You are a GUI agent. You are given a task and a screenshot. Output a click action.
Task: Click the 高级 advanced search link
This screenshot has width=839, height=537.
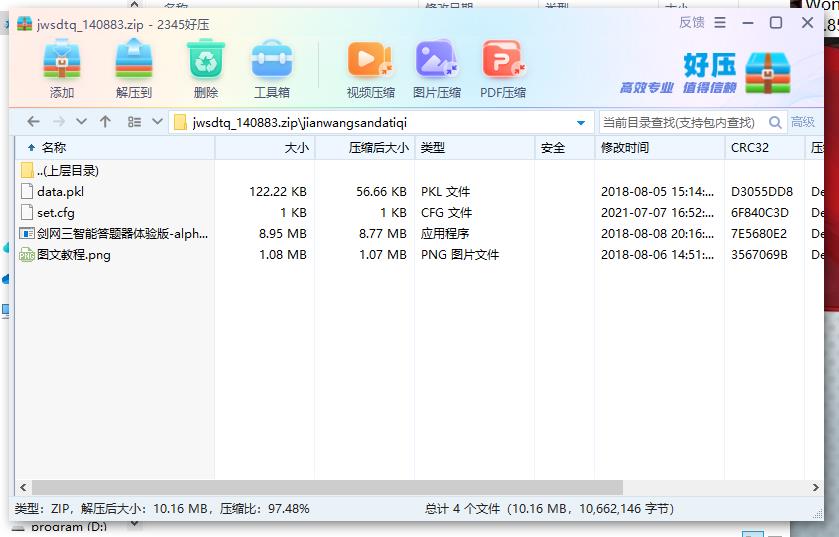pyautogui.click(x=803, y=122)
